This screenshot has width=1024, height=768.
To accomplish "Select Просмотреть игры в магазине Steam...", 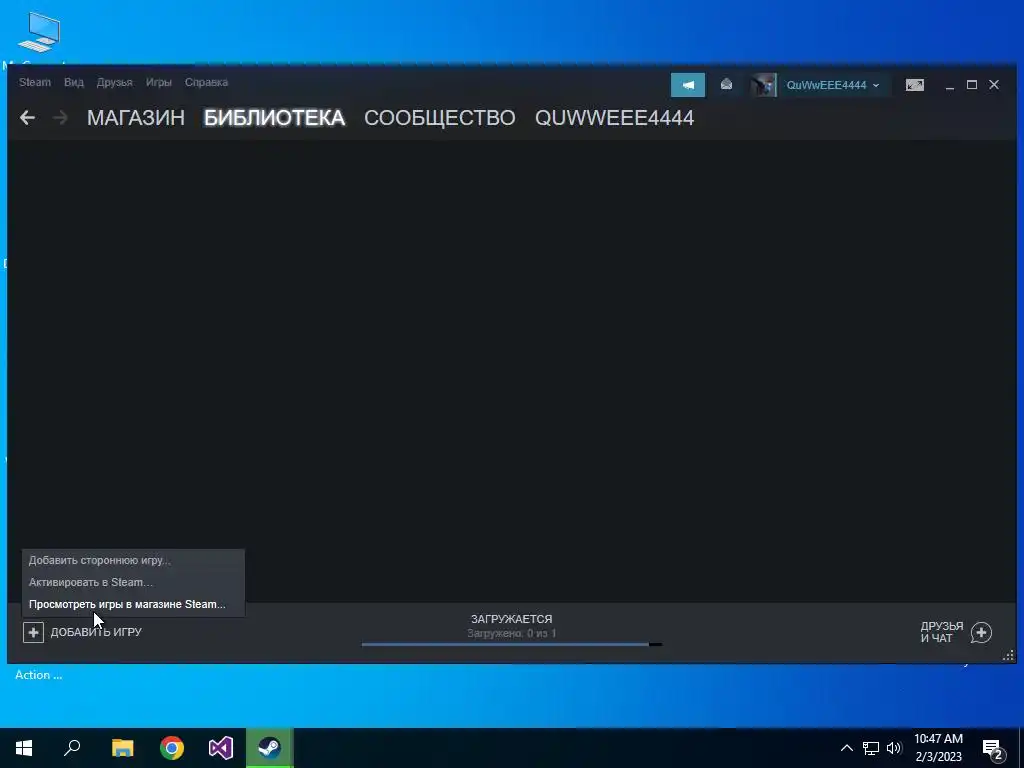I will (133, 604).
